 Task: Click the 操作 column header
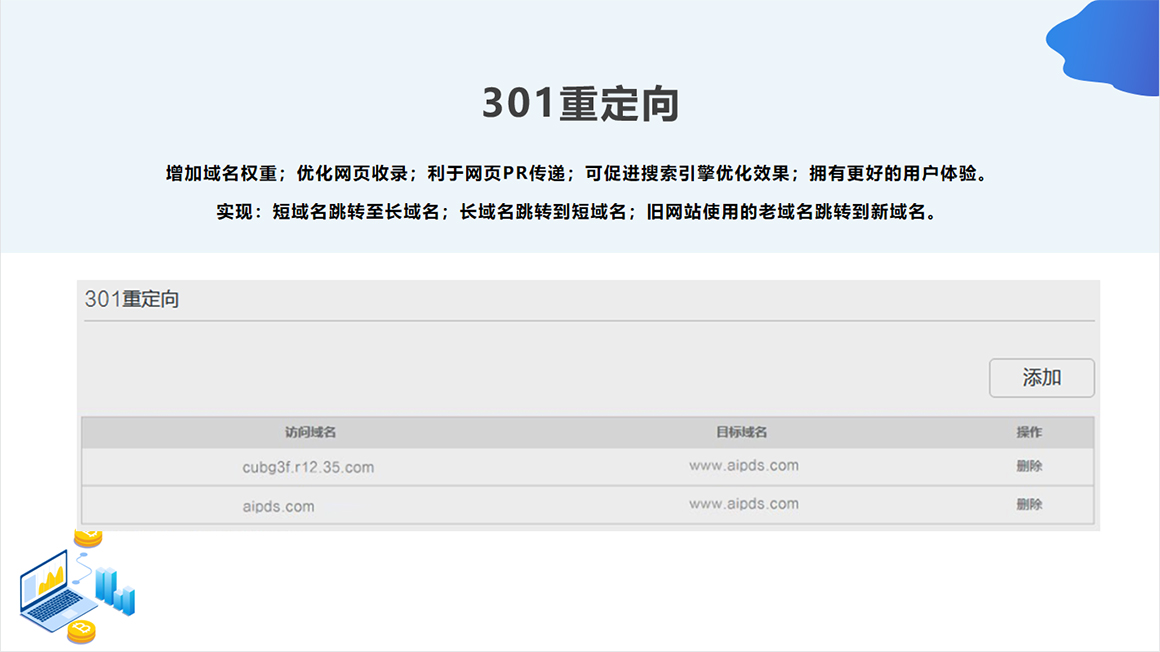tap(1029, 432)
